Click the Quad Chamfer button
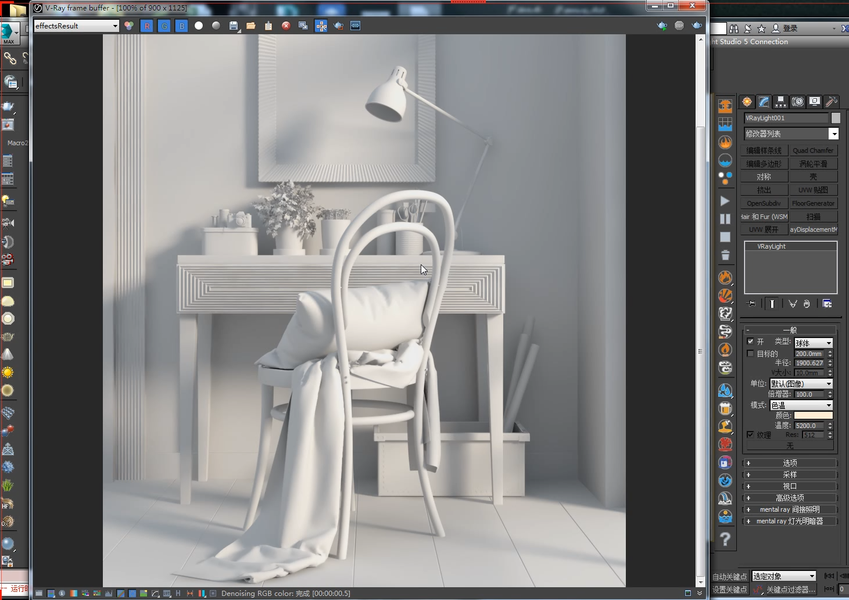 813,151
